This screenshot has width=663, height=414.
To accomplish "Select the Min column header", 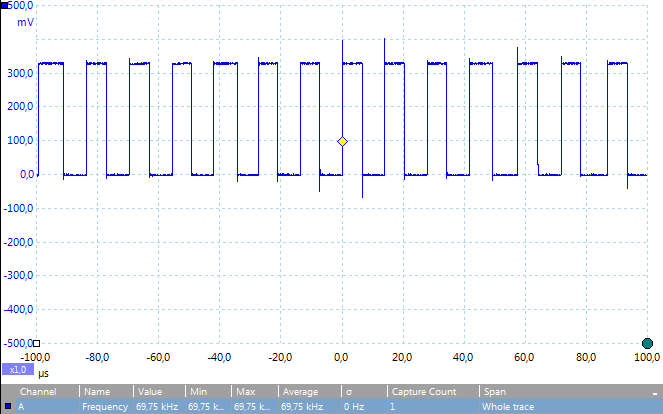I will pos(198,392).
